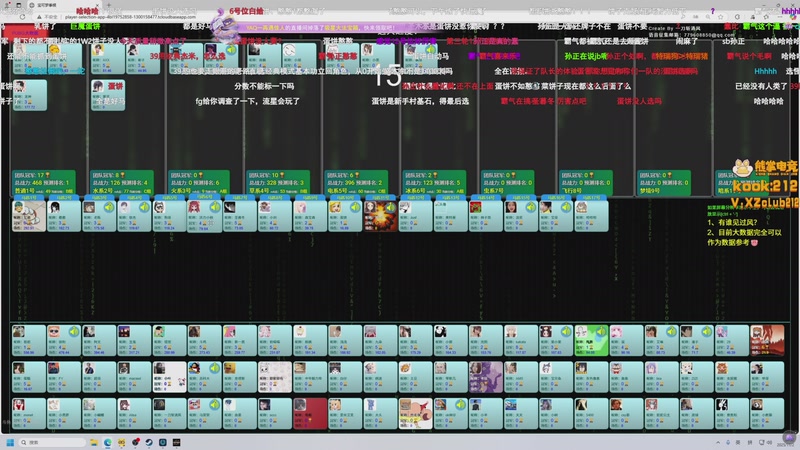Open a new browser tab
The height and width of the screenshot is (450, 800).
108,5
